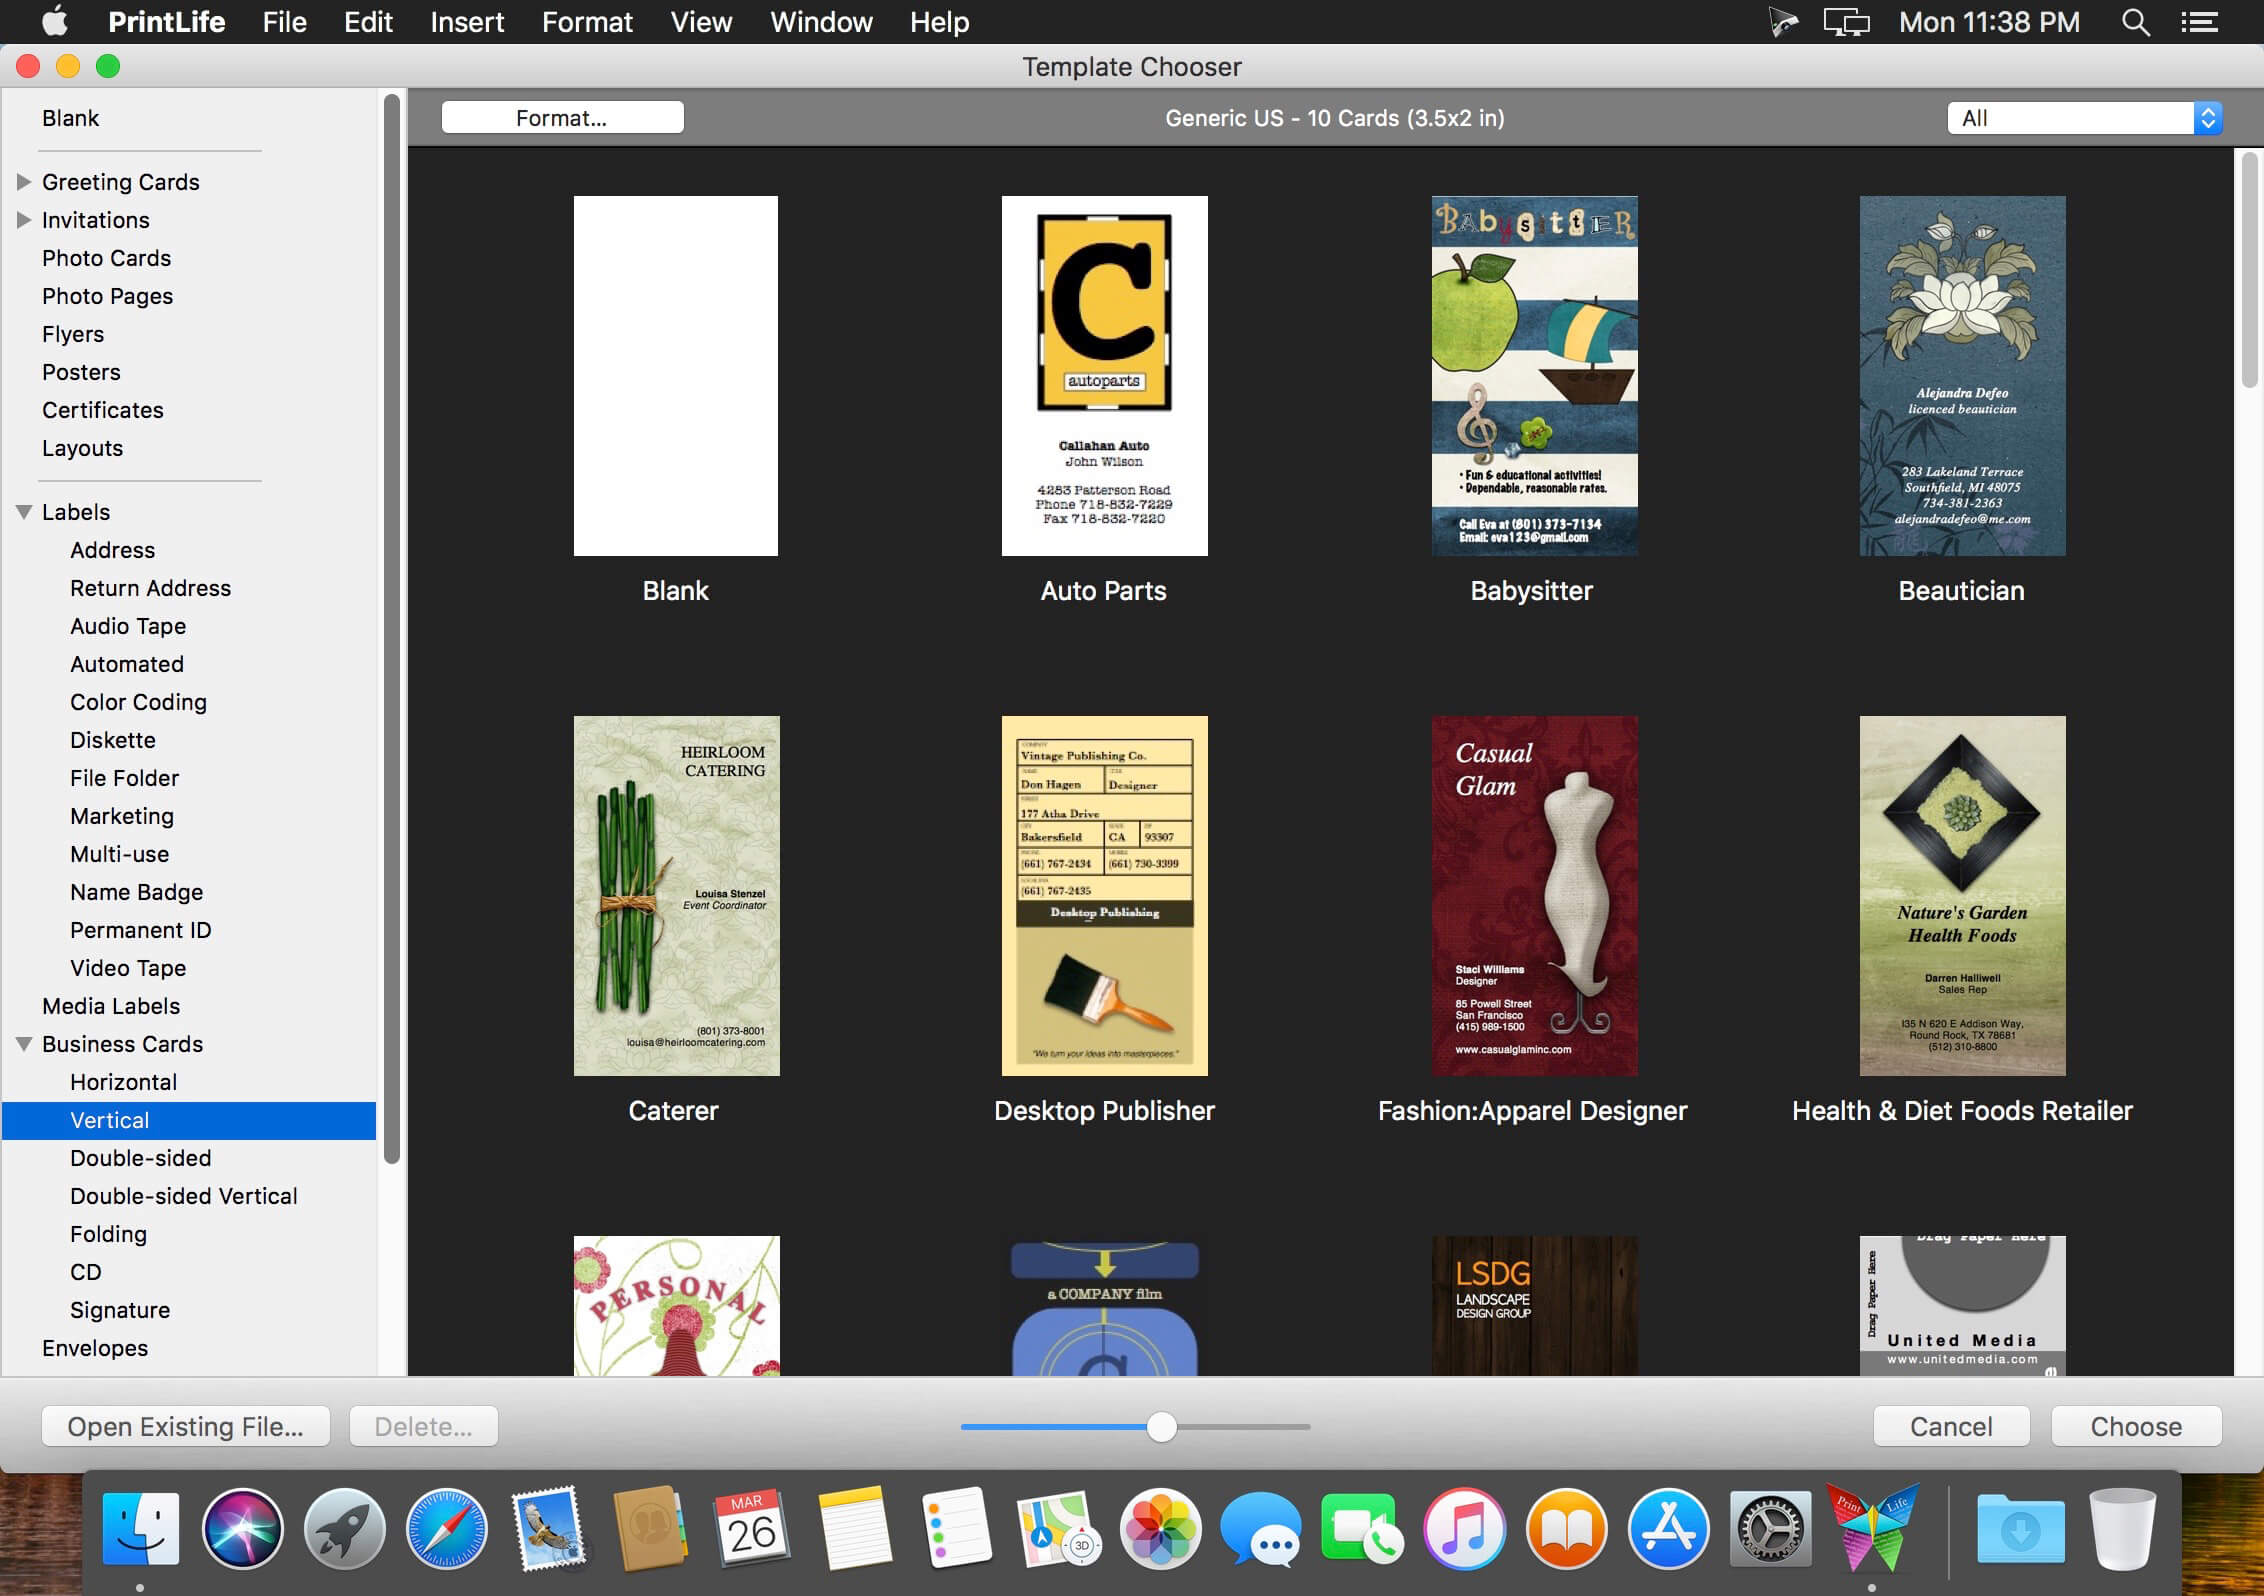Image resolution: width=2264 pixels, height=1596 pixels.
Task: Select the Beautician template
Action: [x=1962, y=376]
